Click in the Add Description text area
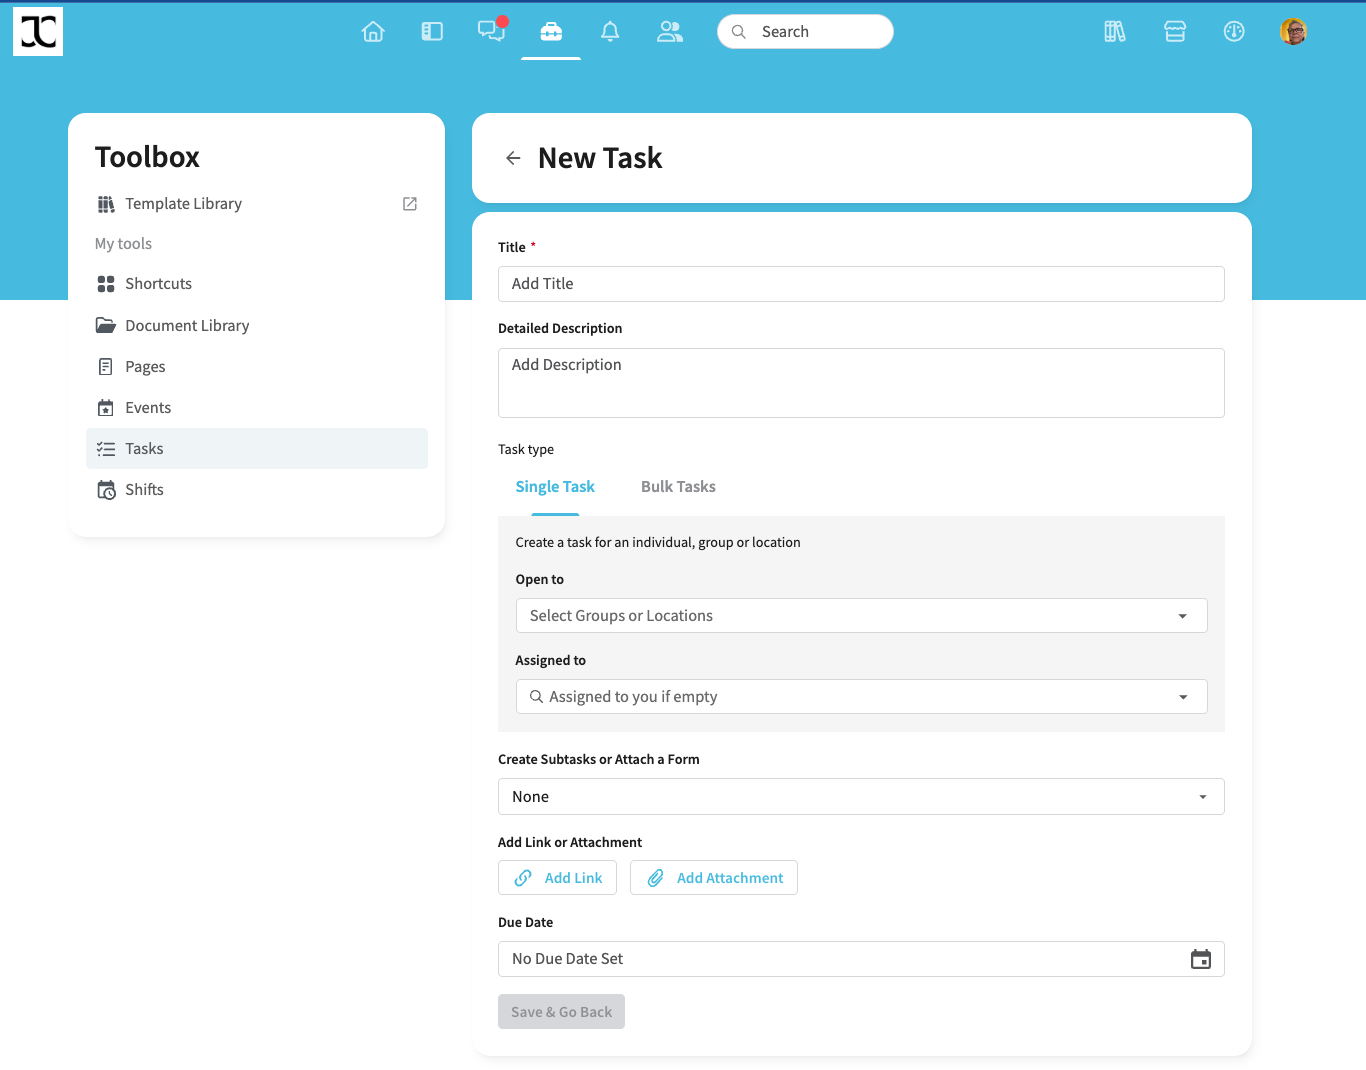 [x=861, y=383]
